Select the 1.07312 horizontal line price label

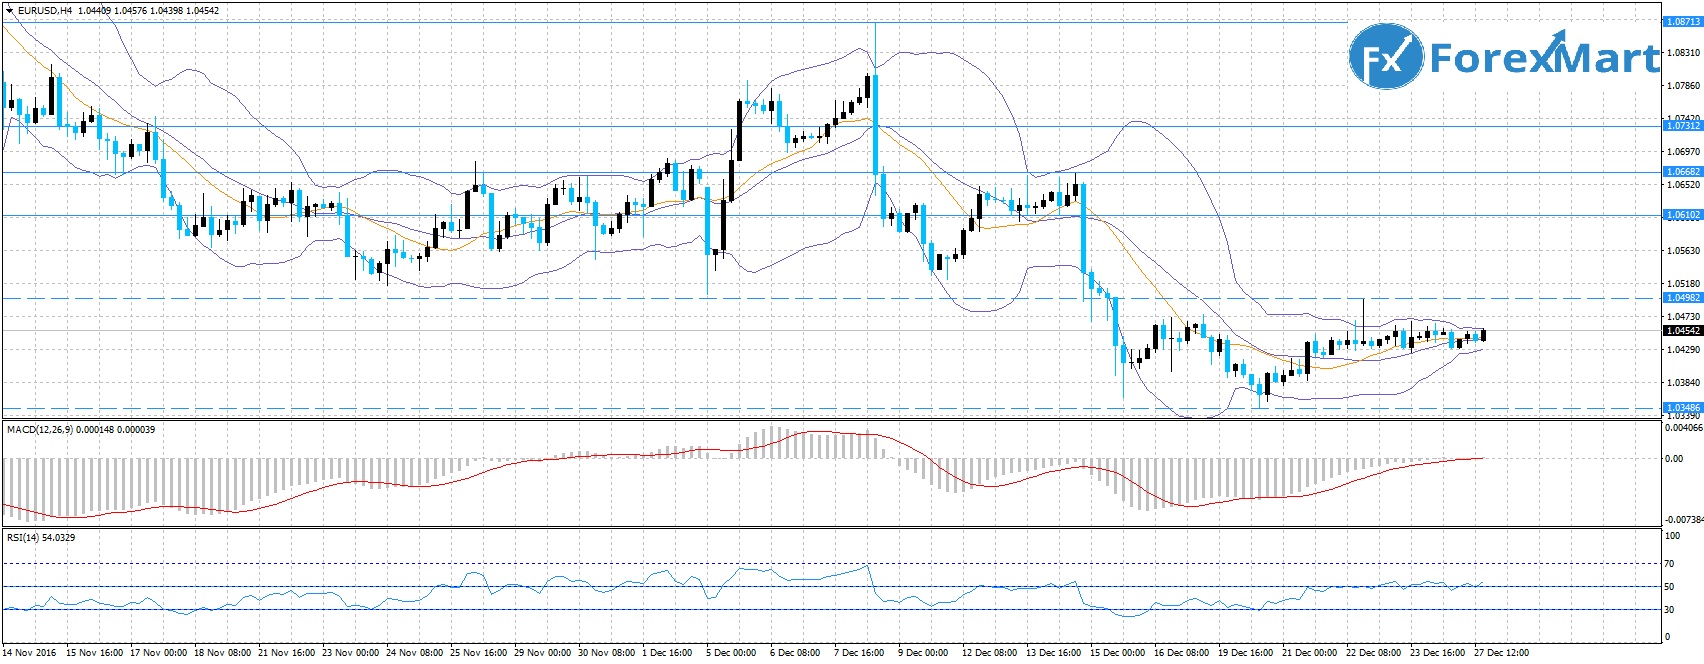point(1682,126)
